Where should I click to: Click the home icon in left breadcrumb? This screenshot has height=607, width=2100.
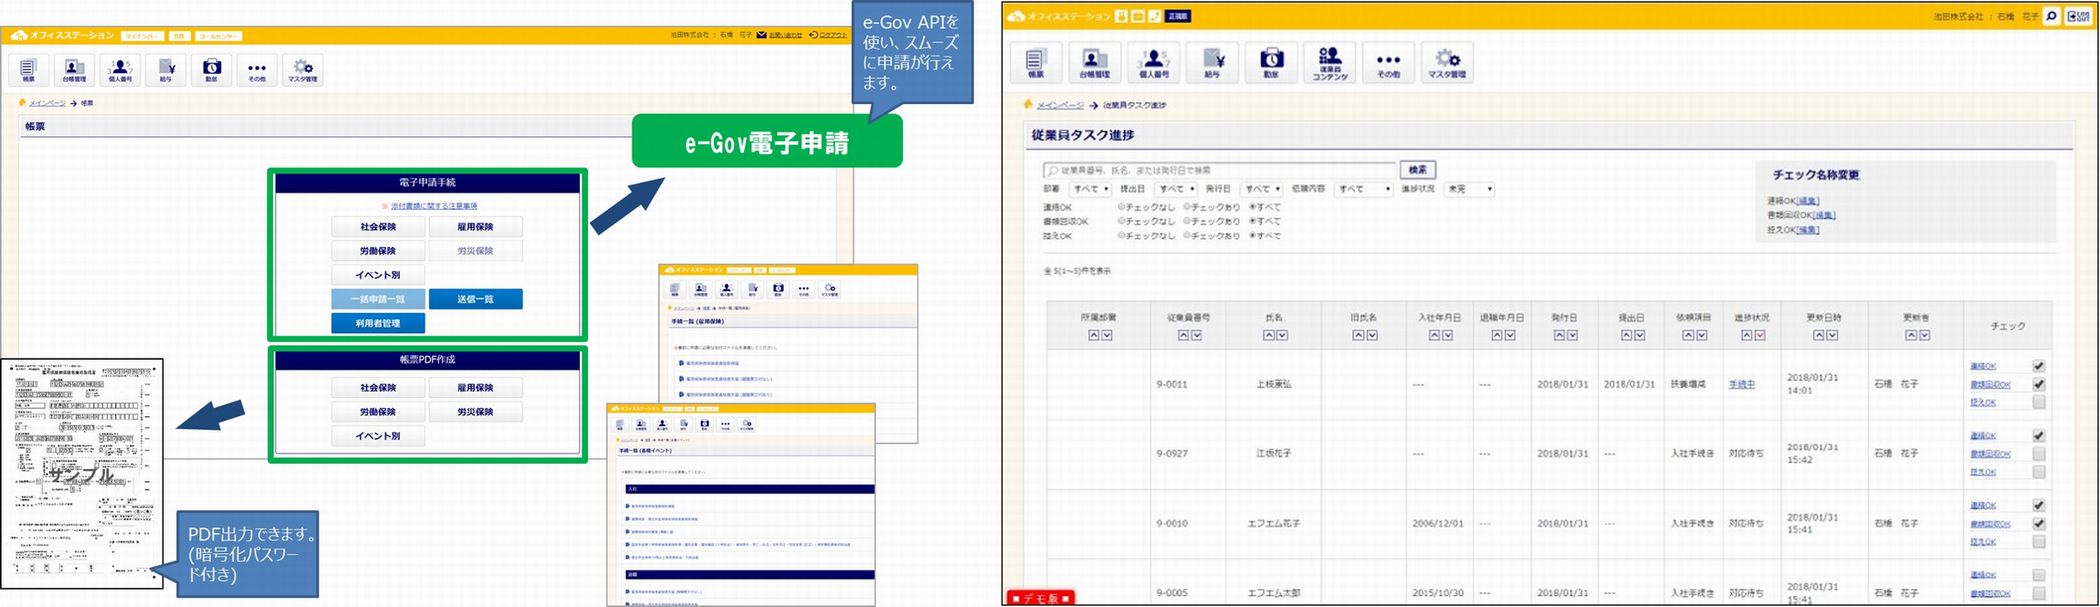click(21, 102)
